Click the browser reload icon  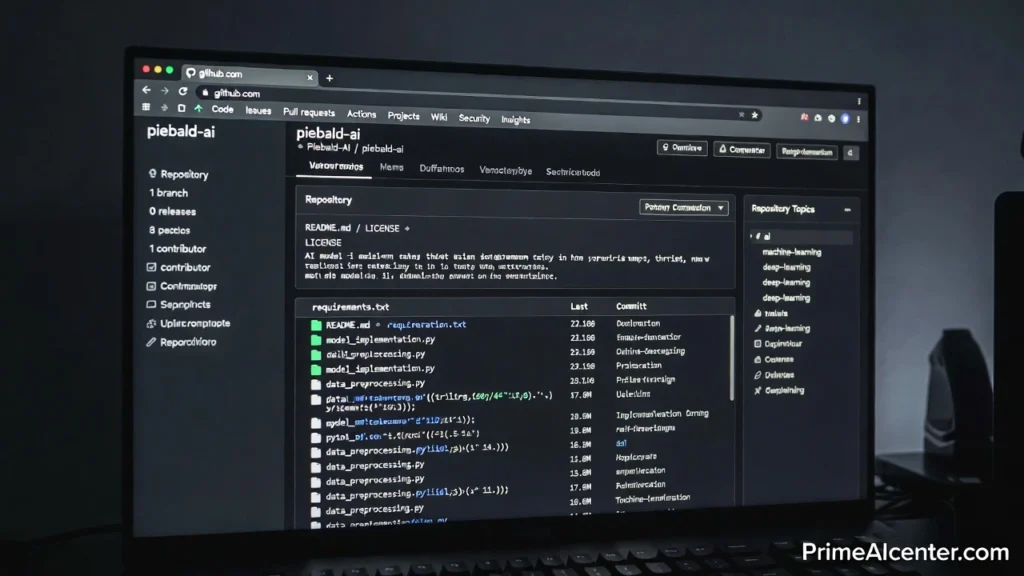(182, 91)
